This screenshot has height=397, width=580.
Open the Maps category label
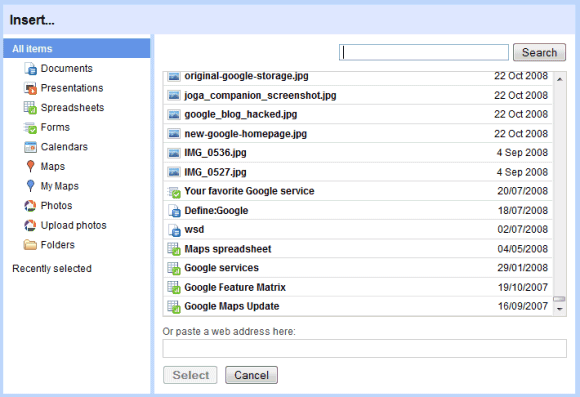pos(53,166)
